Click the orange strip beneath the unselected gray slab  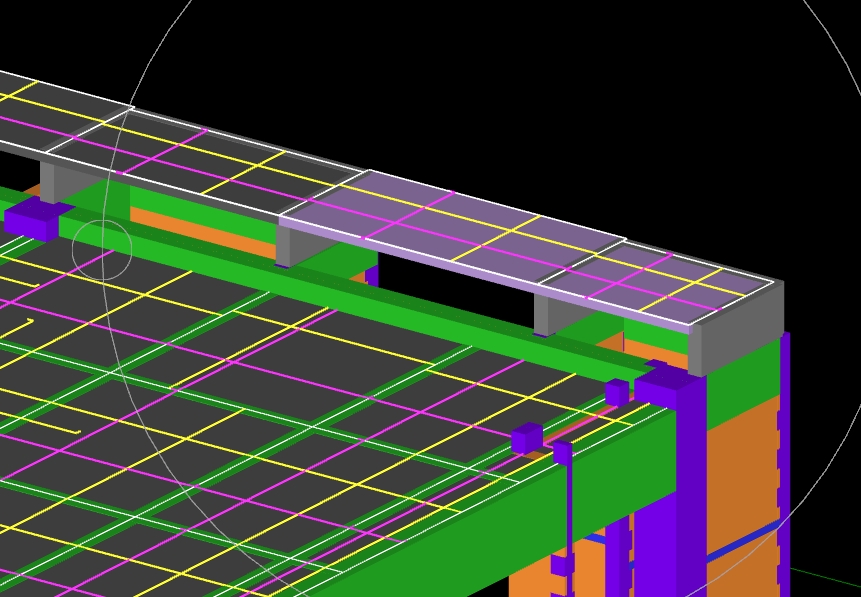(x=202, y=232)
